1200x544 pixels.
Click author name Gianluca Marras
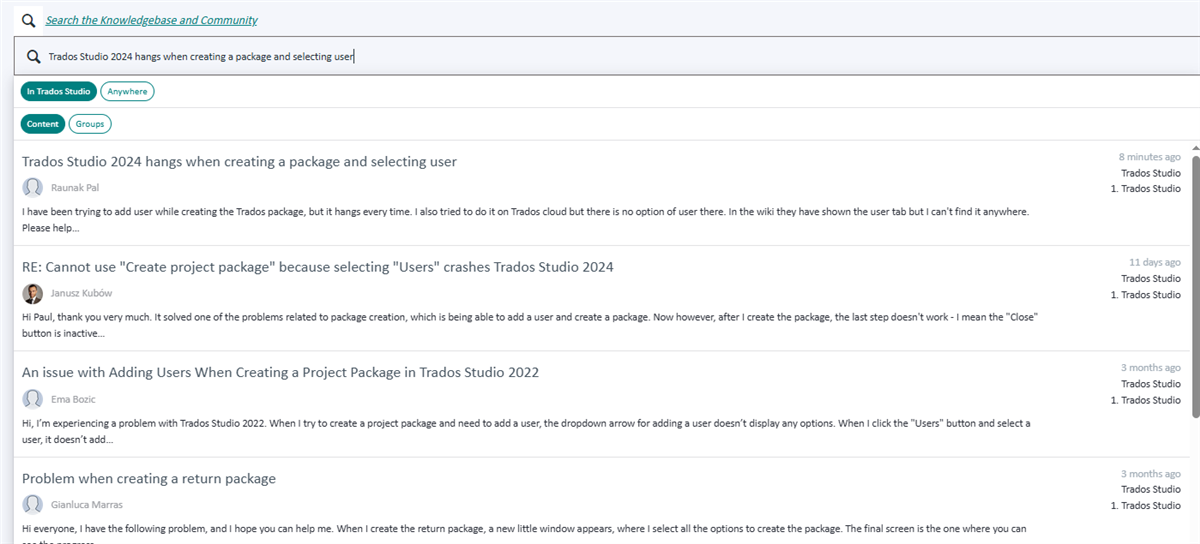point(87,504)
